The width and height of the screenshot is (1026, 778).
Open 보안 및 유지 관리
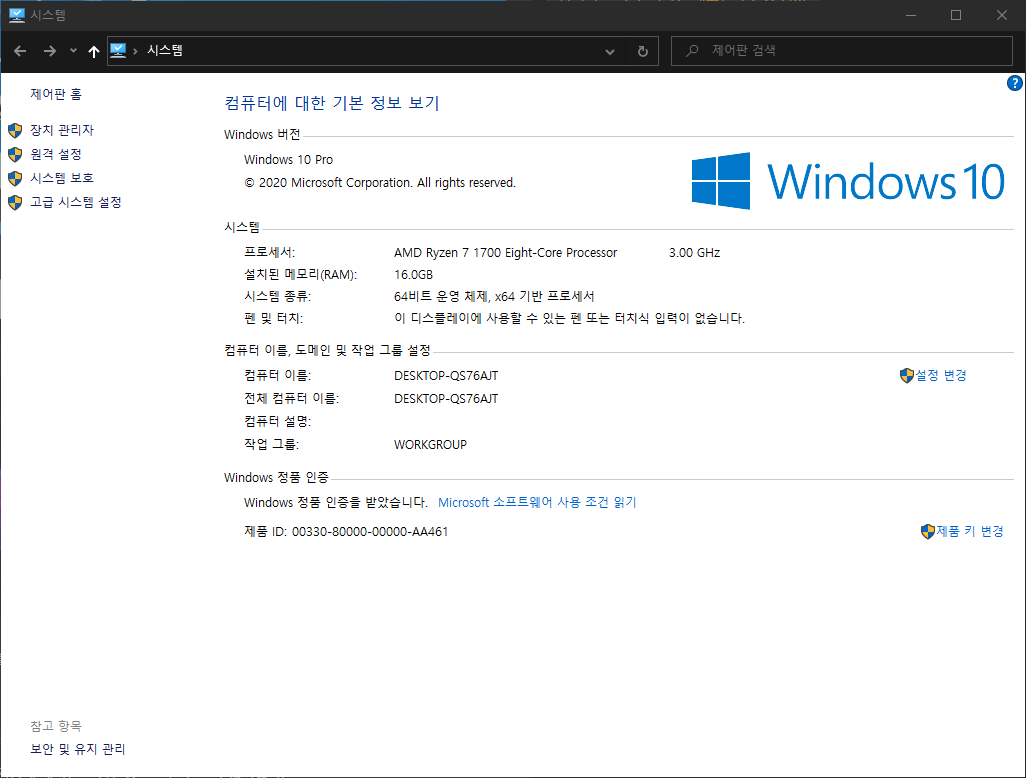(78, 749)
